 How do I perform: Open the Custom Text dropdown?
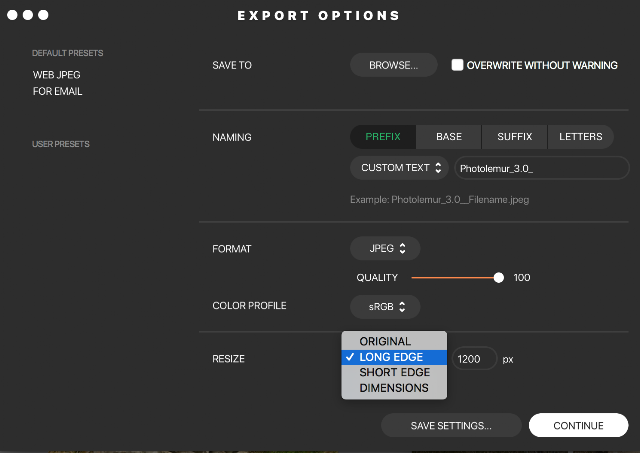(x=400, y=168)
